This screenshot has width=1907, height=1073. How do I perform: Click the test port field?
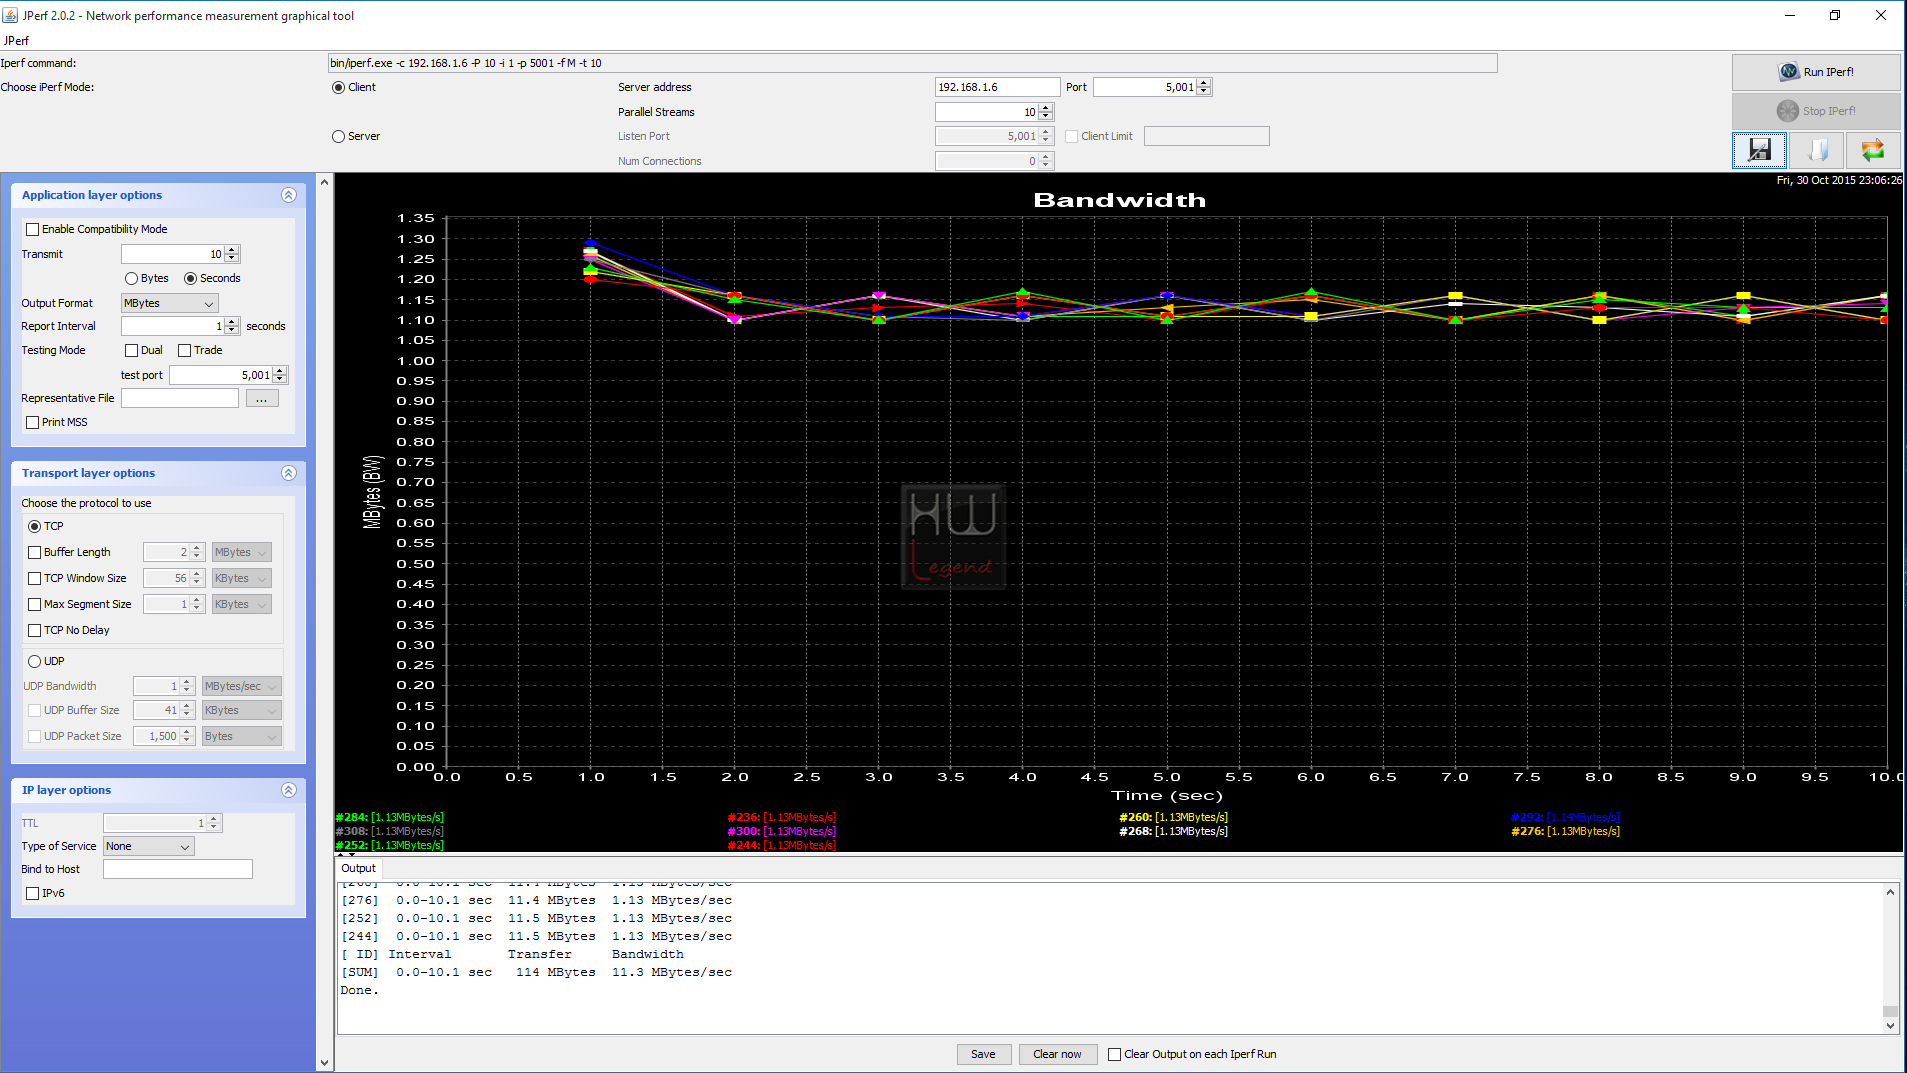click(221, 375)
